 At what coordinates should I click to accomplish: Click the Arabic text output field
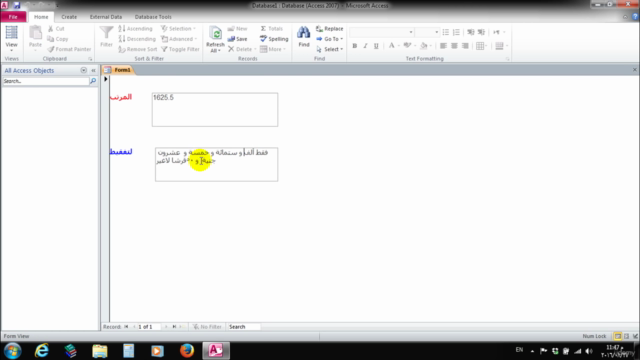216,164
